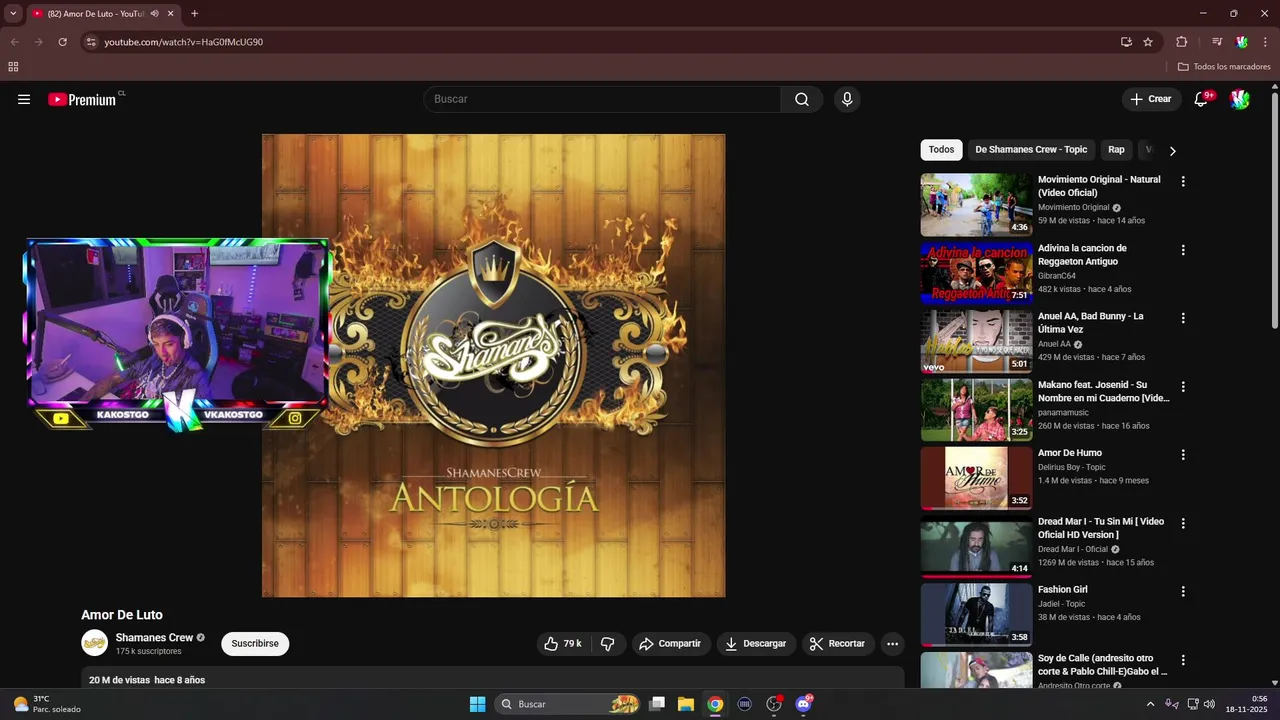Open Chrome extensions puzzle icon
Screen dimensions: 1280x720
click(1181, 42)
